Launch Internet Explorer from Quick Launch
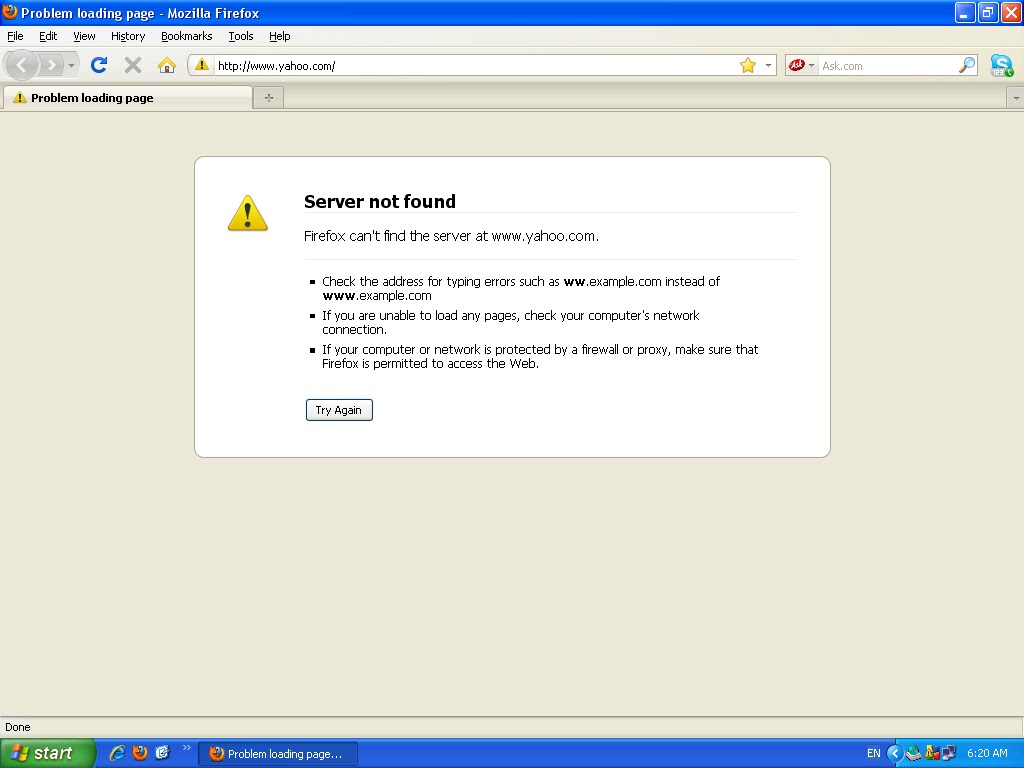This screenshot has height=768, width=1024. pos(117,753)
